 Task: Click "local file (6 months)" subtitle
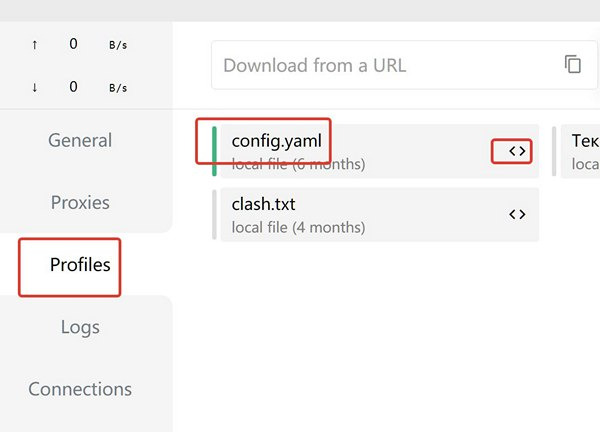click(x=298, y=163)
